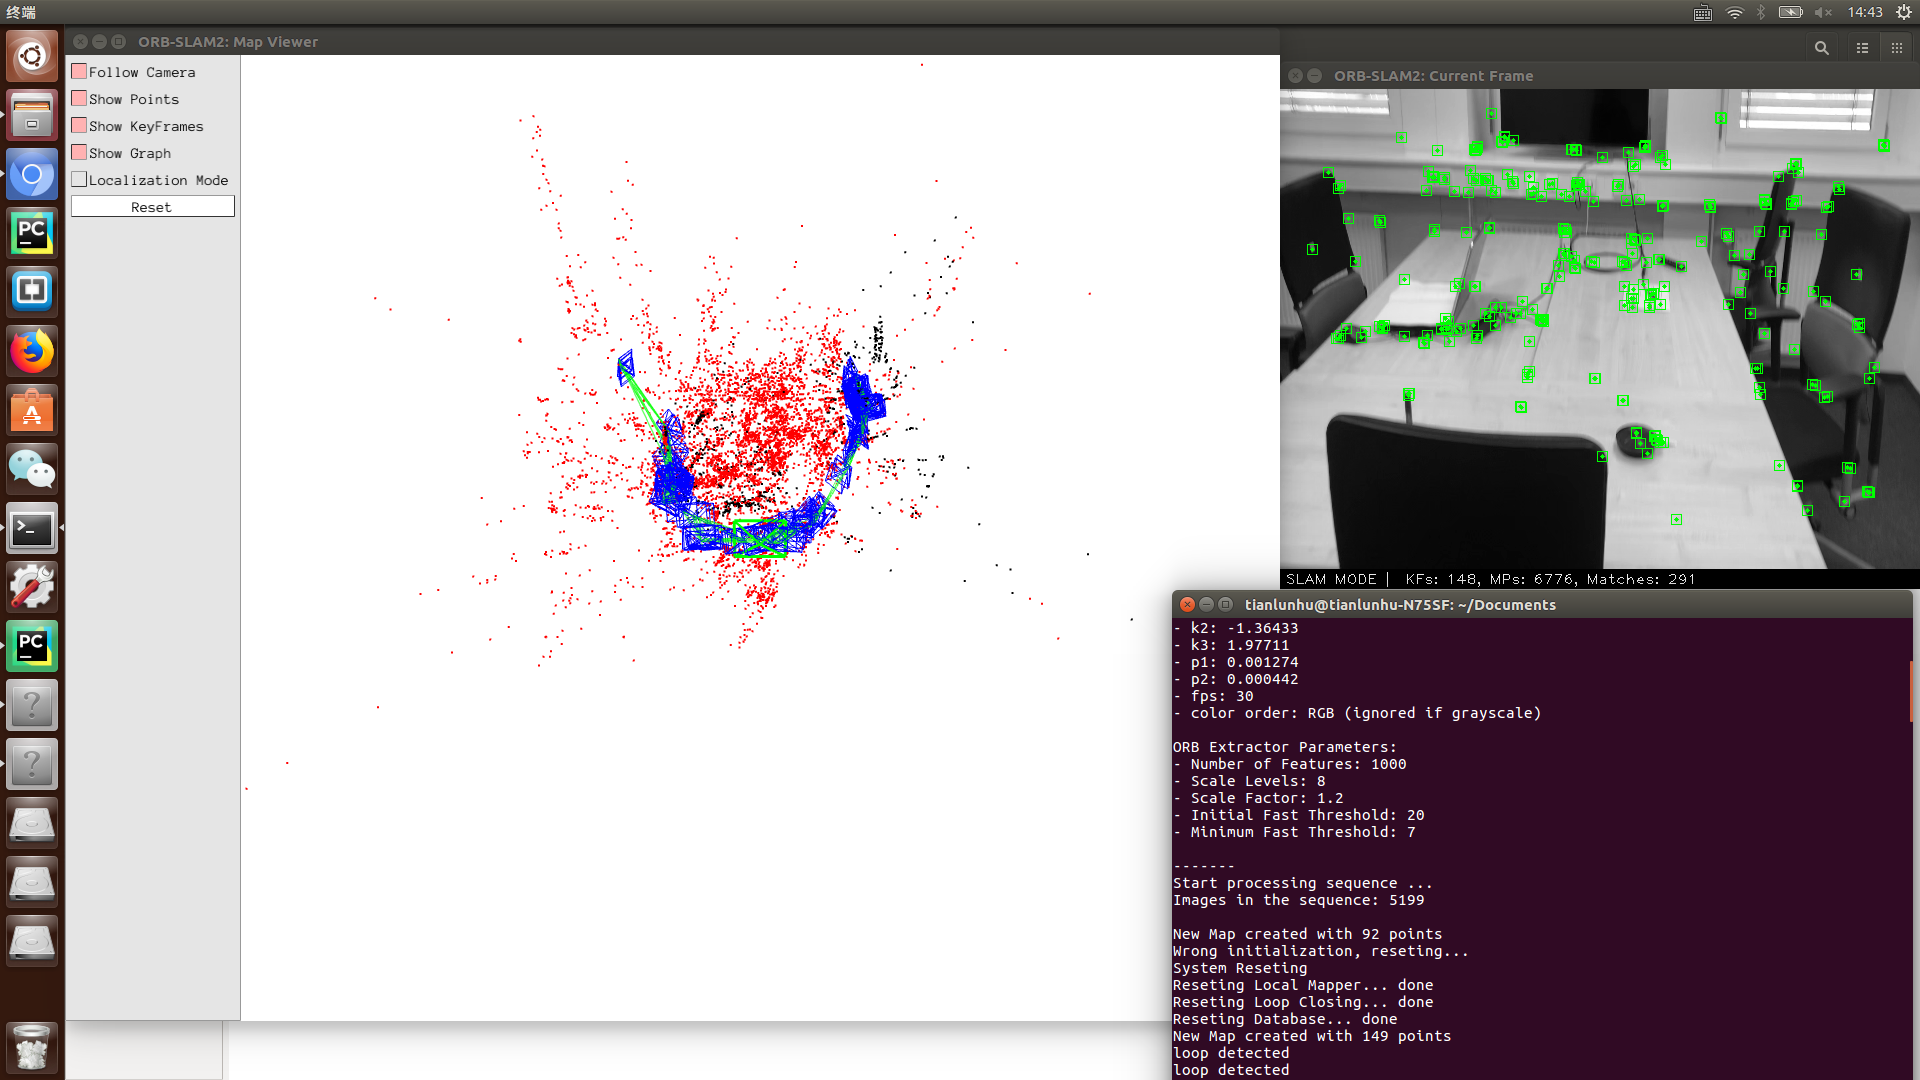Open the keyboard layout indicator menu
The width and height of the screenshot is (1920, 1080).
(1701, 13)
